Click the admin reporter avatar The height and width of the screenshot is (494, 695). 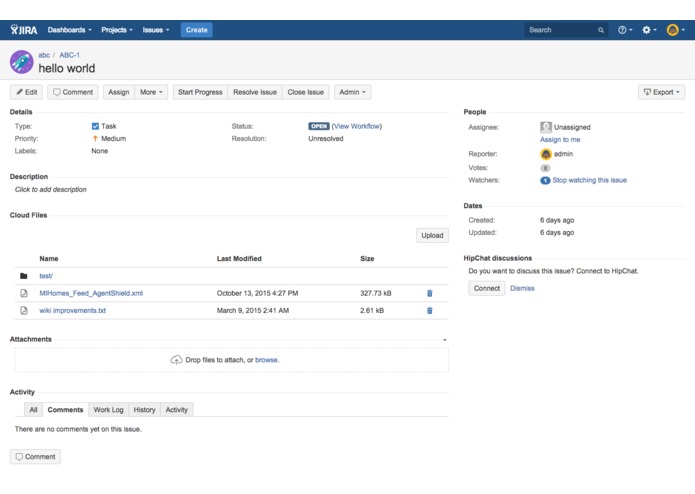546,154
